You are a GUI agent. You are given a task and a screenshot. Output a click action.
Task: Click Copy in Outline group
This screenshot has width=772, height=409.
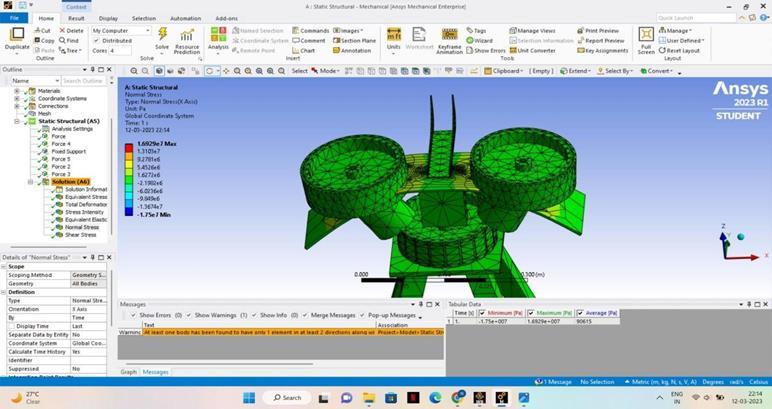click(x=44, y=40)
